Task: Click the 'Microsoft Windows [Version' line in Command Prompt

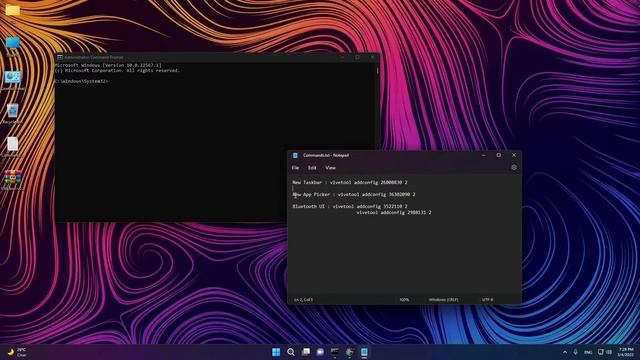Action: click(x=108, y=65)
